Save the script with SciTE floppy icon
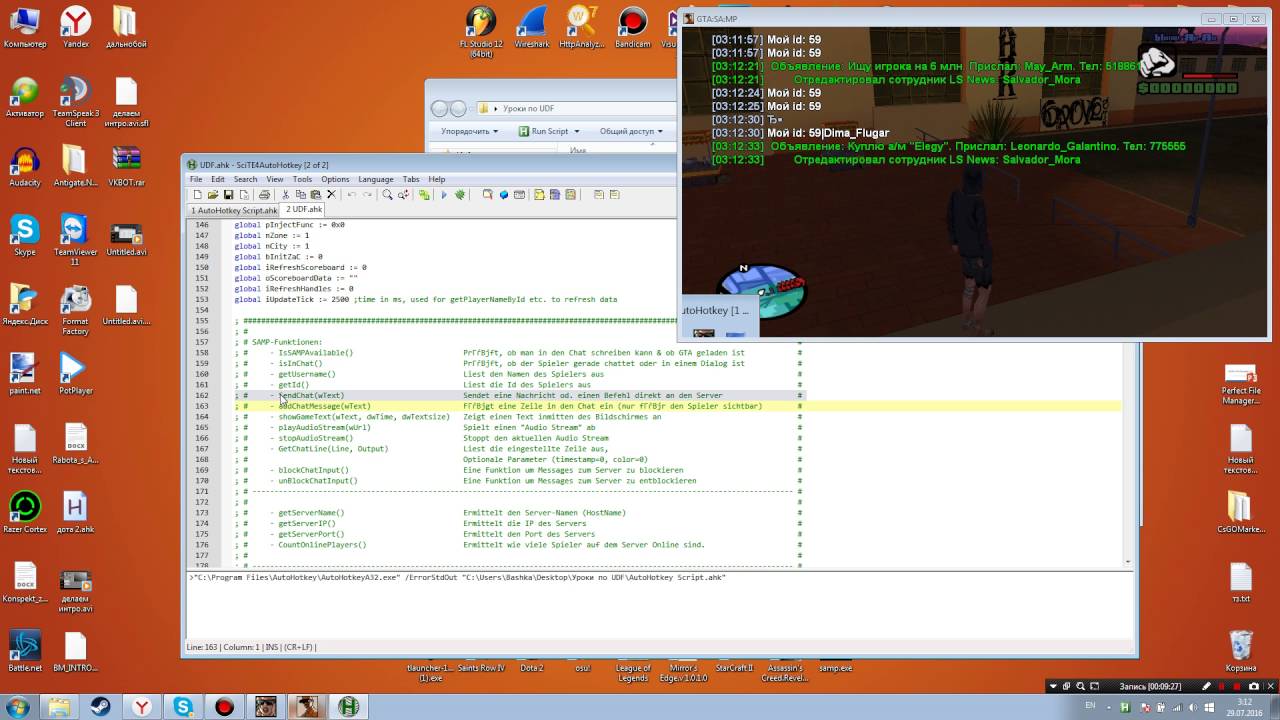The width and height of the screenshot is (1280, 720). 229,194
